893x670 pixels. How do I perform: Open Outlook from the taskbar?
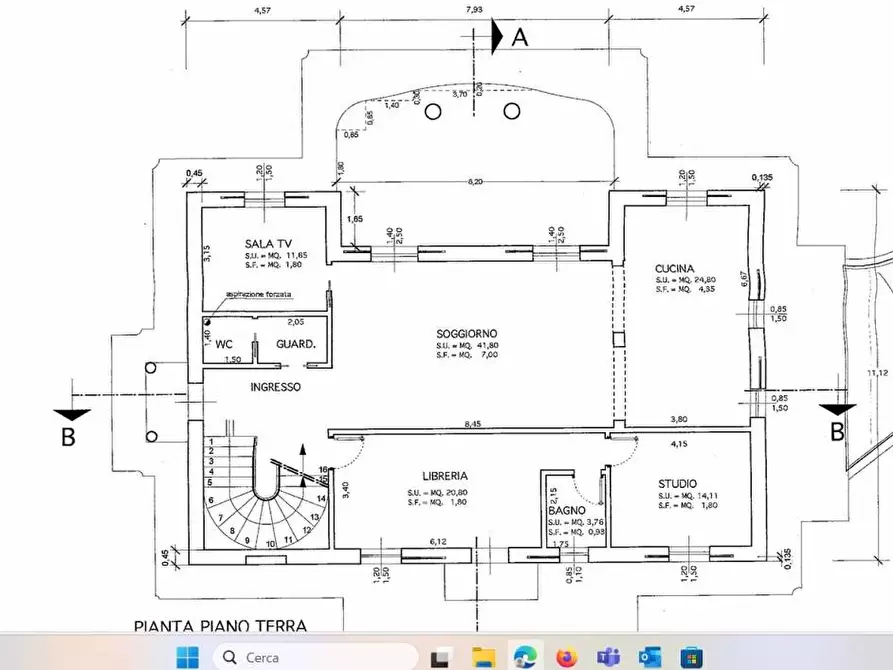[x=650, y=657]
